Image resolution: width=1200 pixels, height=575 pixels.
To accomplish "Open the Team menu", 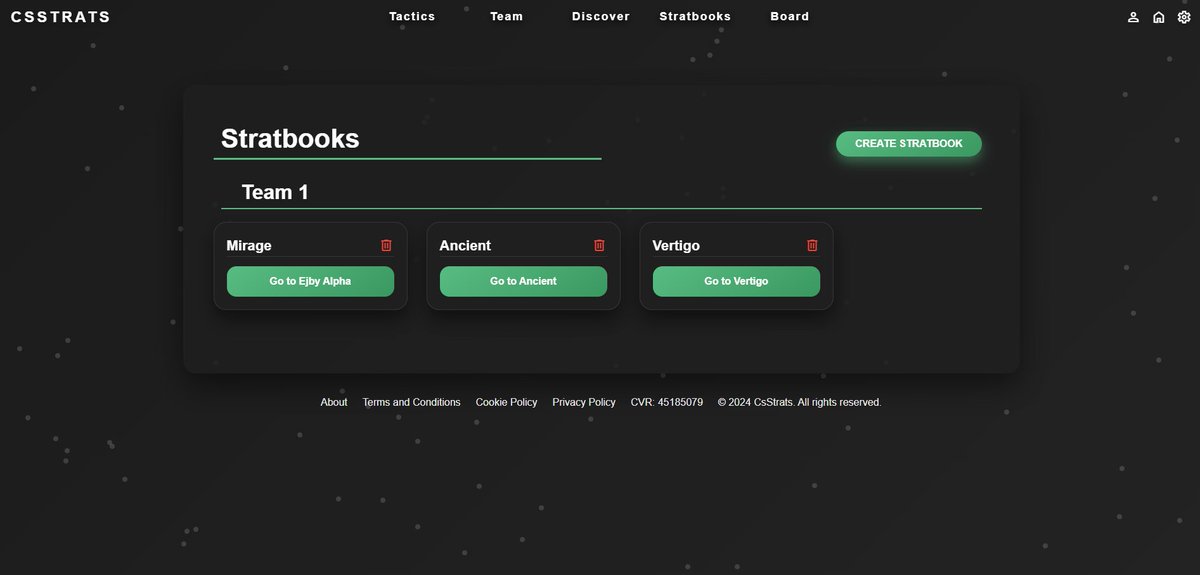I will click(x=506, y=16).
